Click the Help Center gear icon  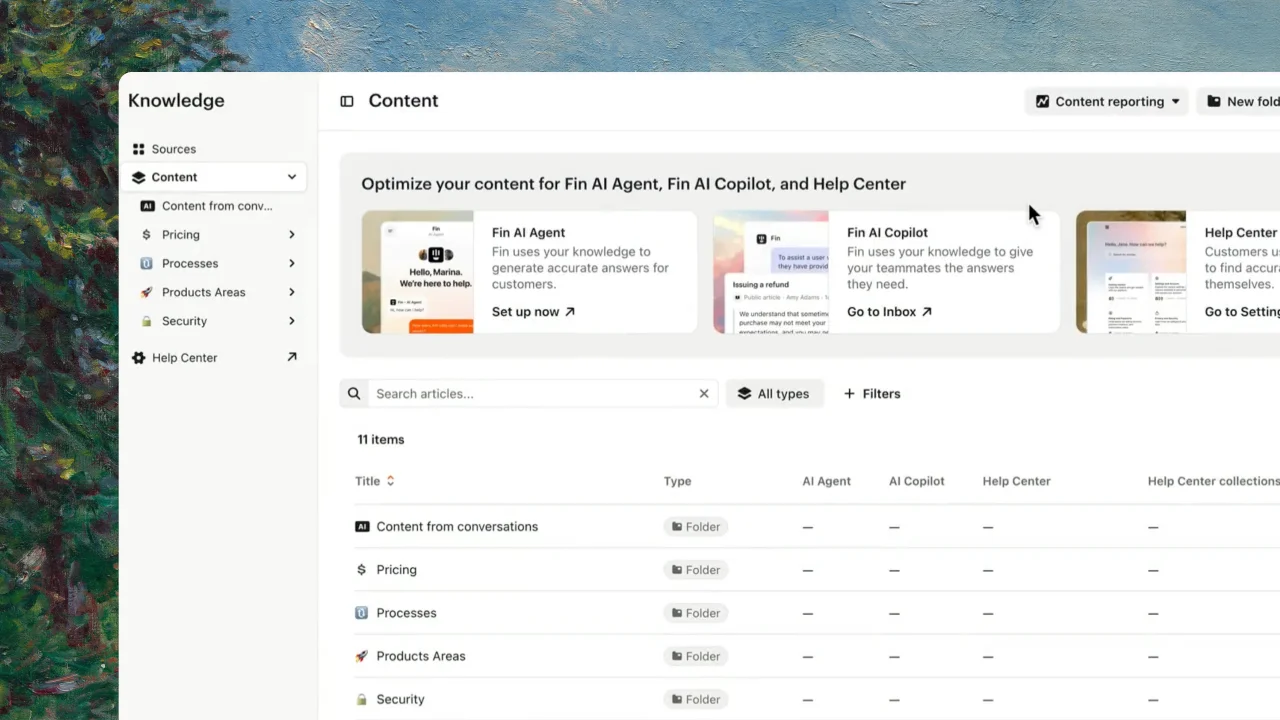click(x=138, y=358)
